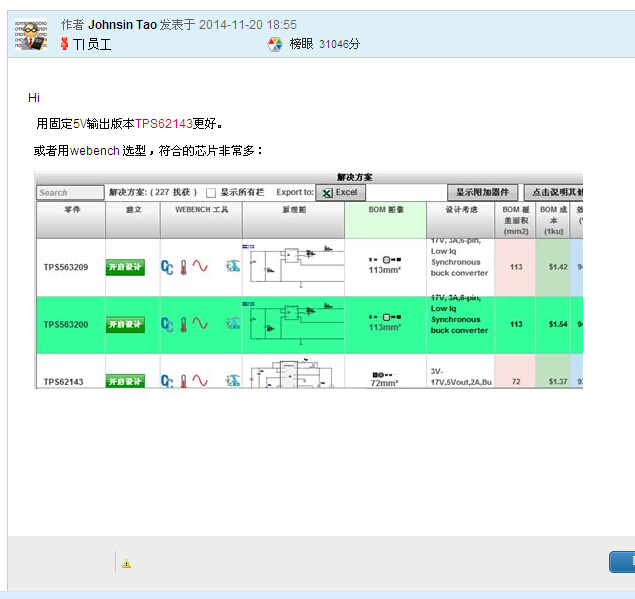Click the 设计考虑 column header

[461, 220]
